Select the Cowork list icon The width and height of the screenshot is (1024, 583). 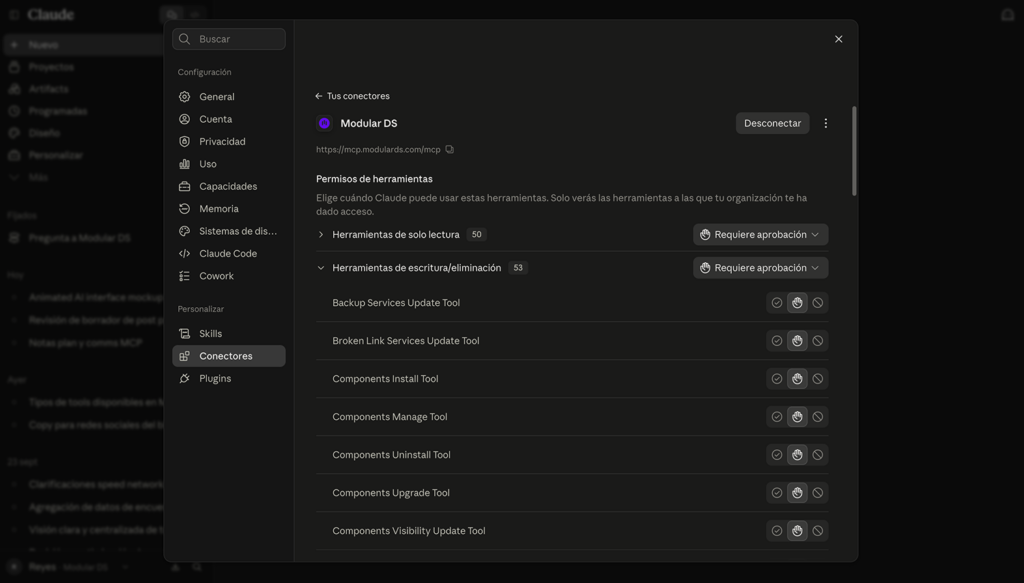coord(185,276)
